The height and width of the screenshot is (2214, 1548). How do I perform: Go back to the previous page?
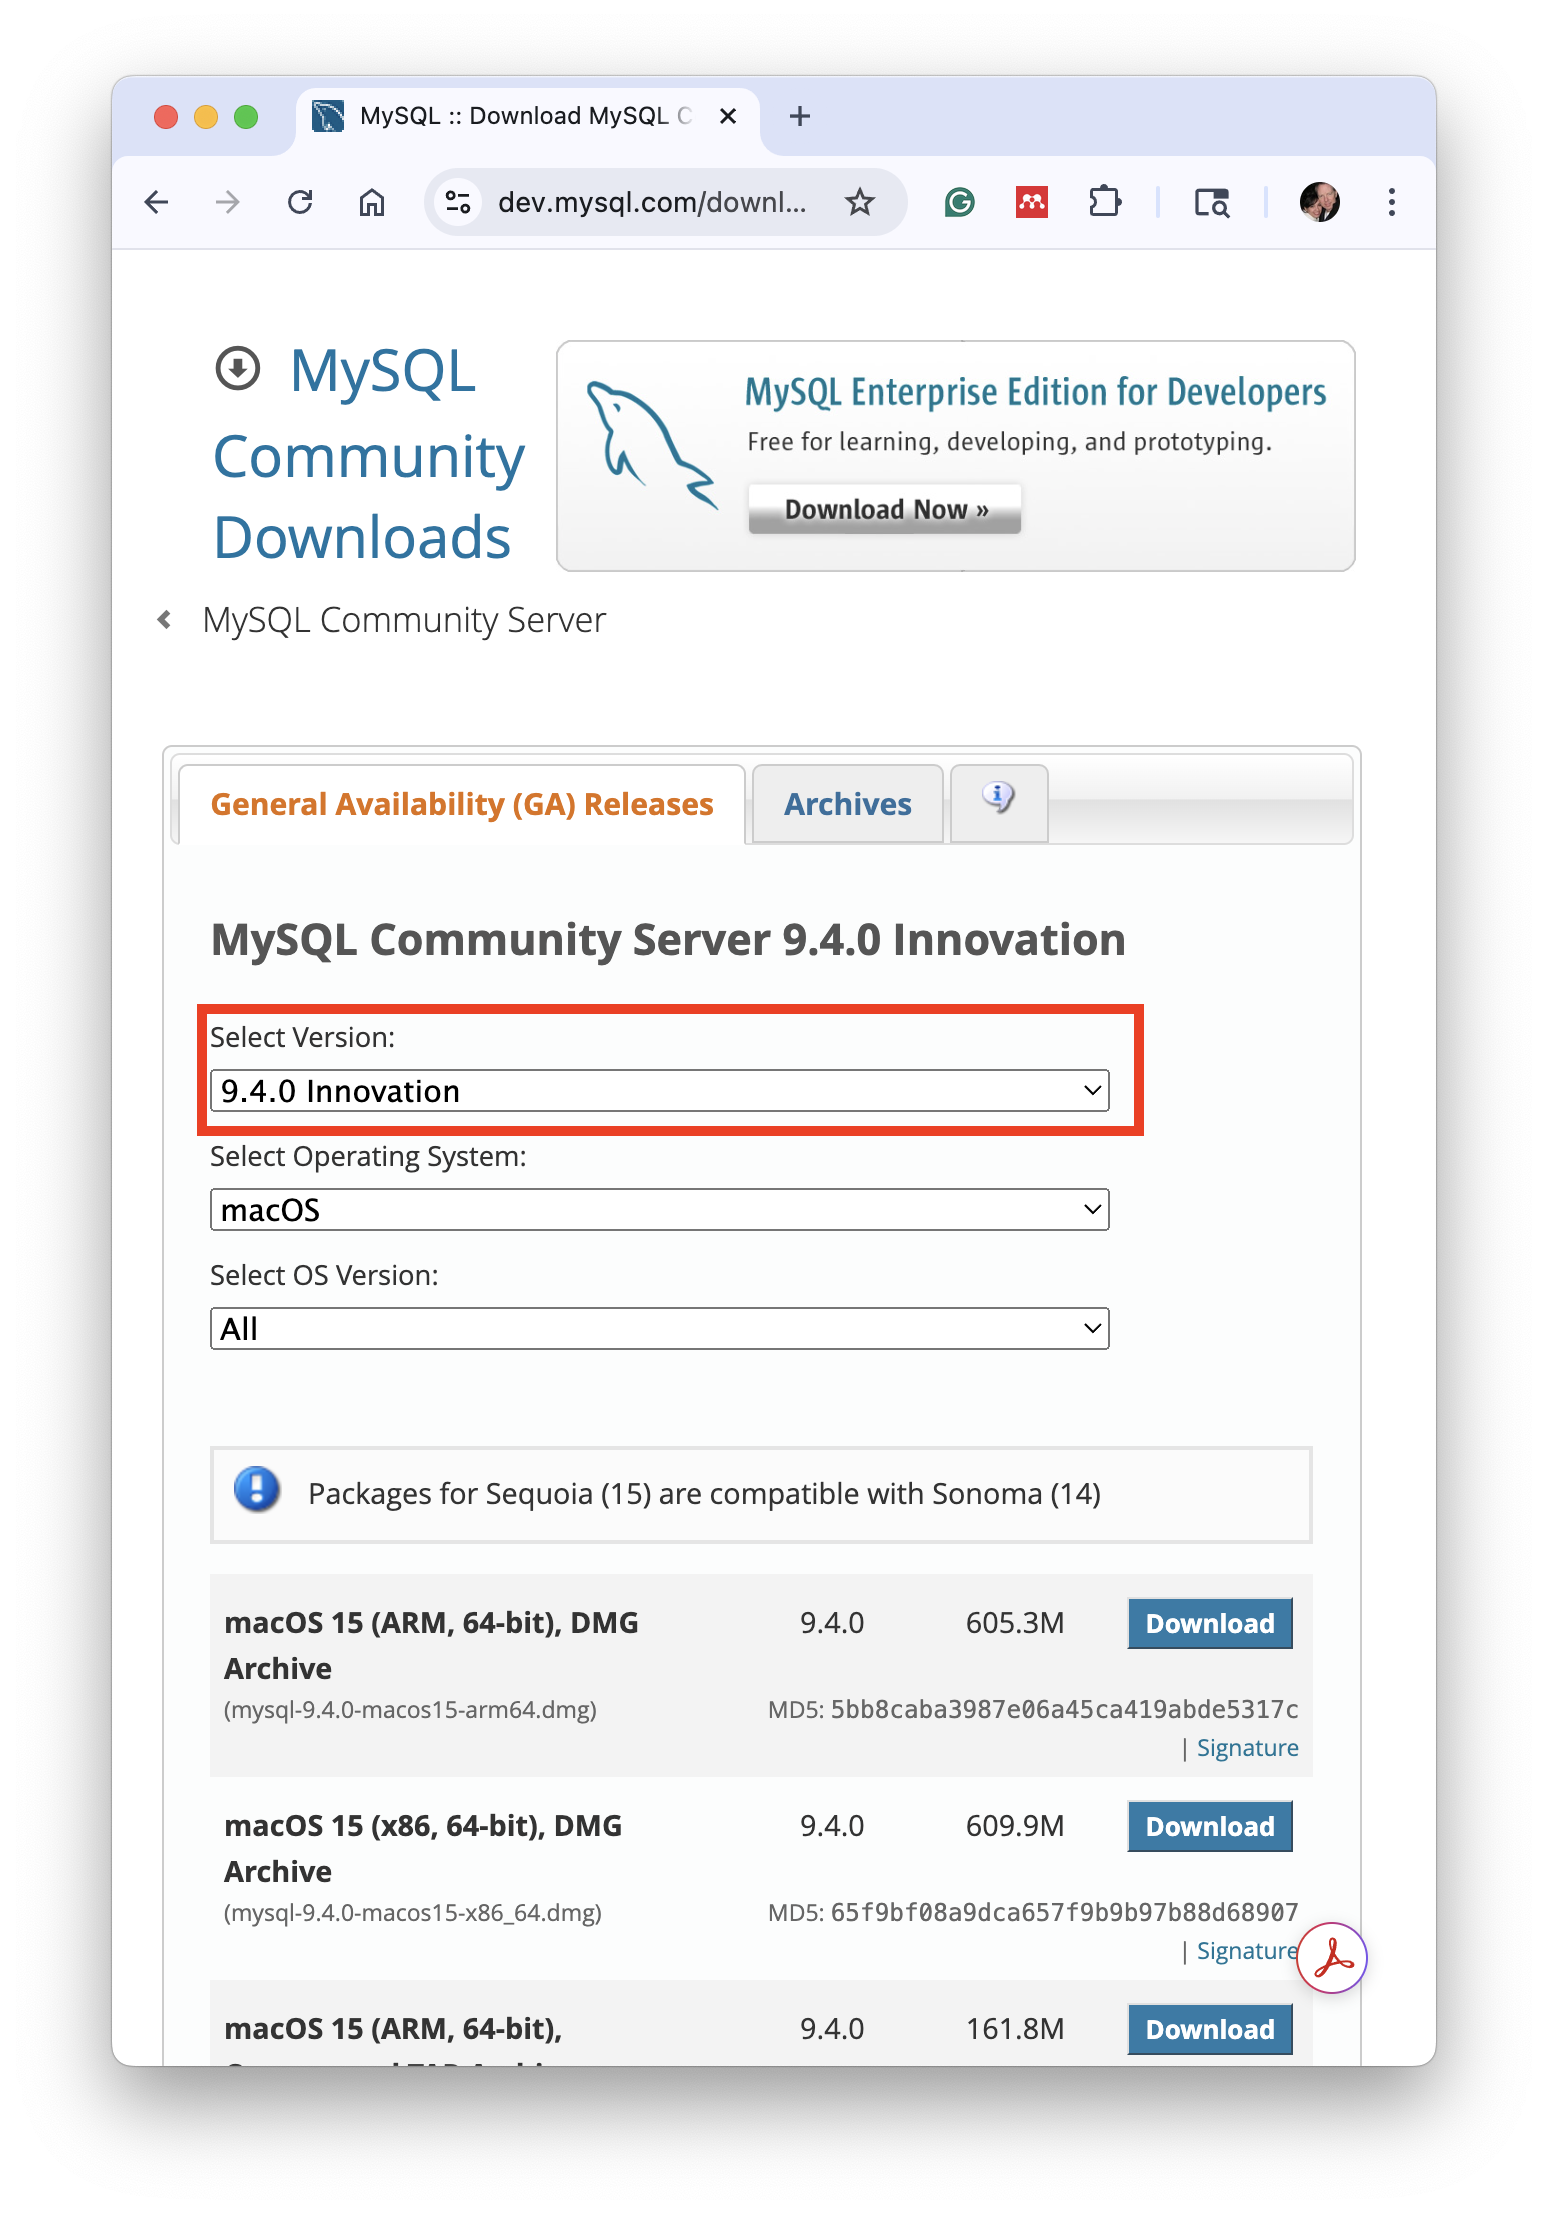156,202
